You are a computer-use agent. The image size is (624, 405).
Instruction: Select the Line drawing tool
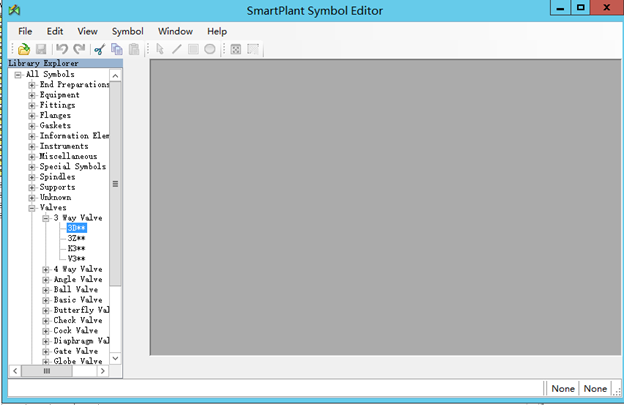tap(177, 49)
